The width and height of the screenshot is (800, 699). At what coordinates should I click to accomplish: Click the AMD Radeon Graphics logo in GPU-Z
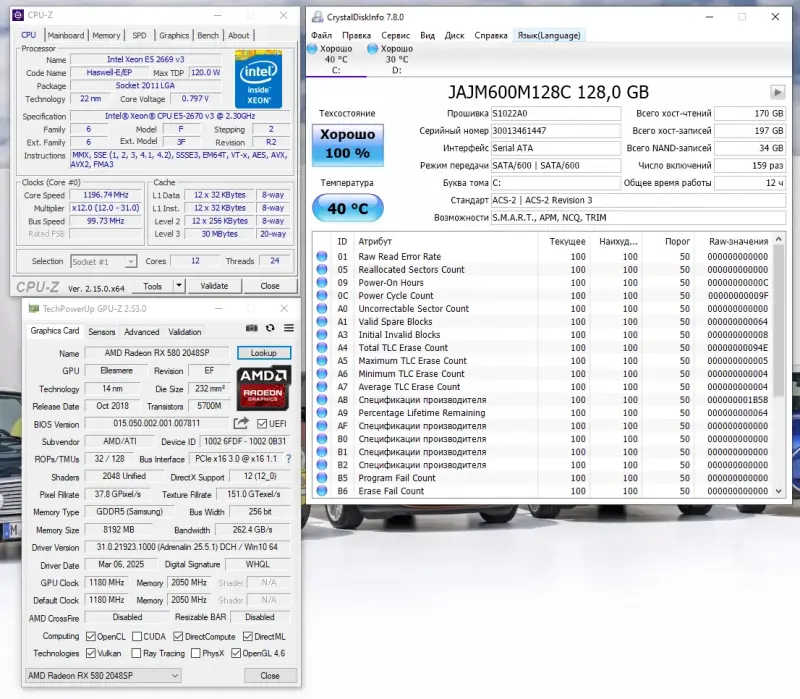[264, 388]
